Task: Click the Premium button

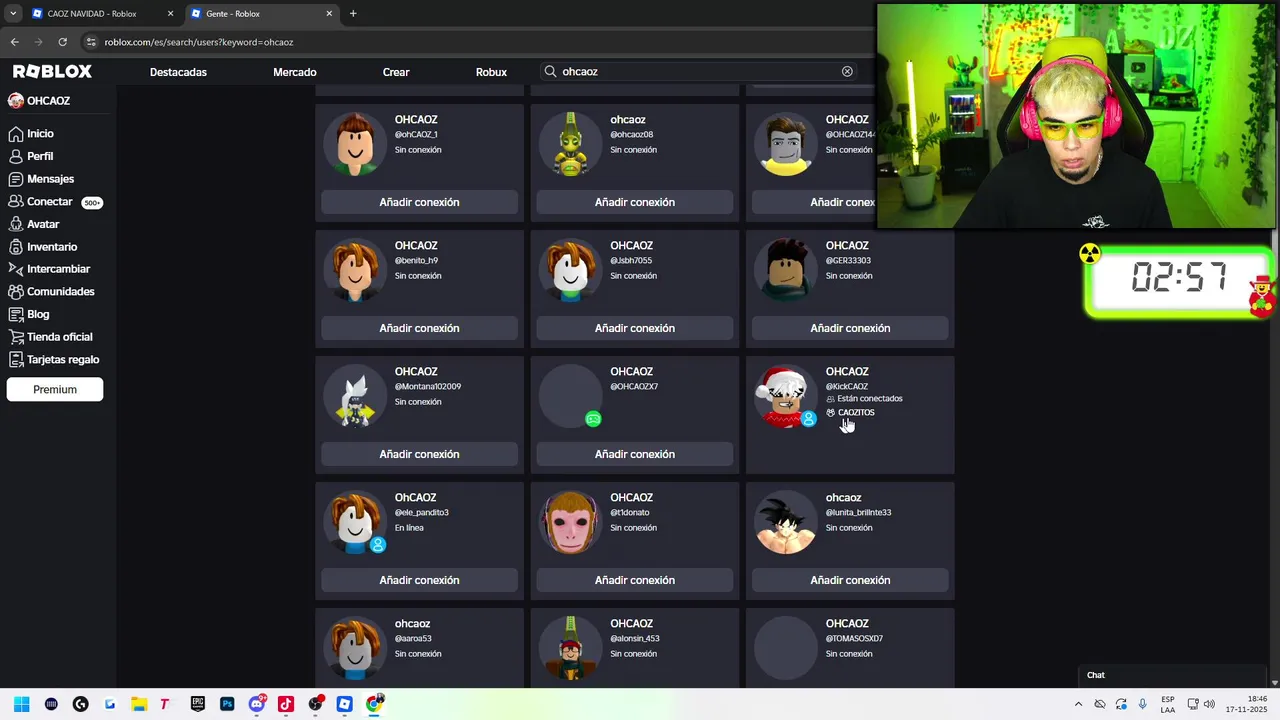Action: 55,389
